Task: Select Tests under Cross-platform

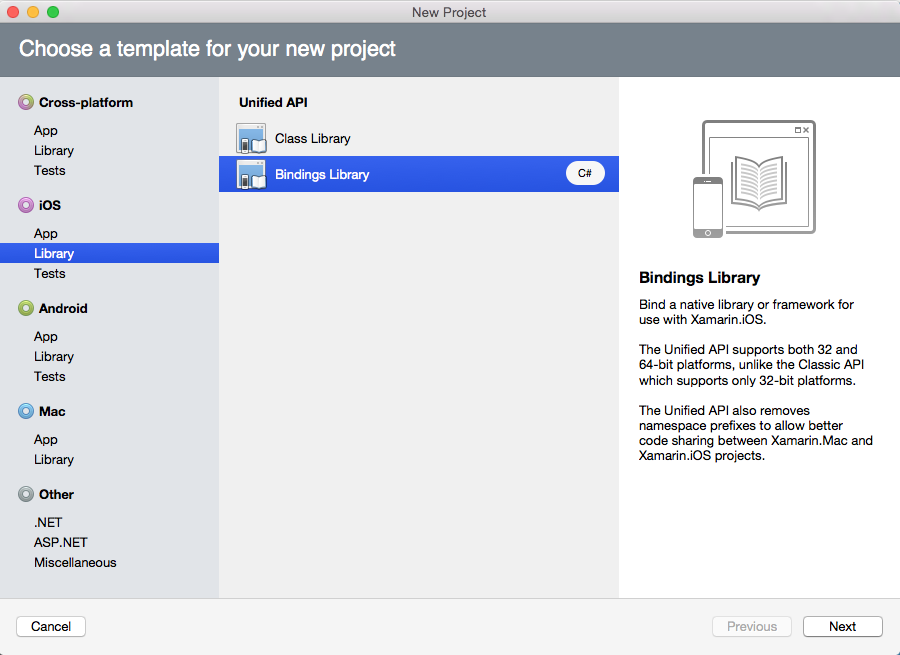Action: 49,170
